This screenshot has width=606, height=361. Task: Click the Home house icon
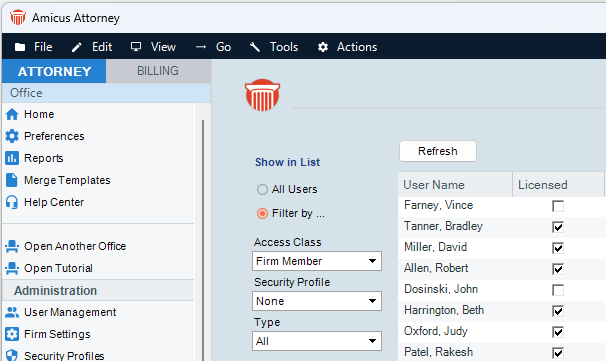click(x=12, y=114)
